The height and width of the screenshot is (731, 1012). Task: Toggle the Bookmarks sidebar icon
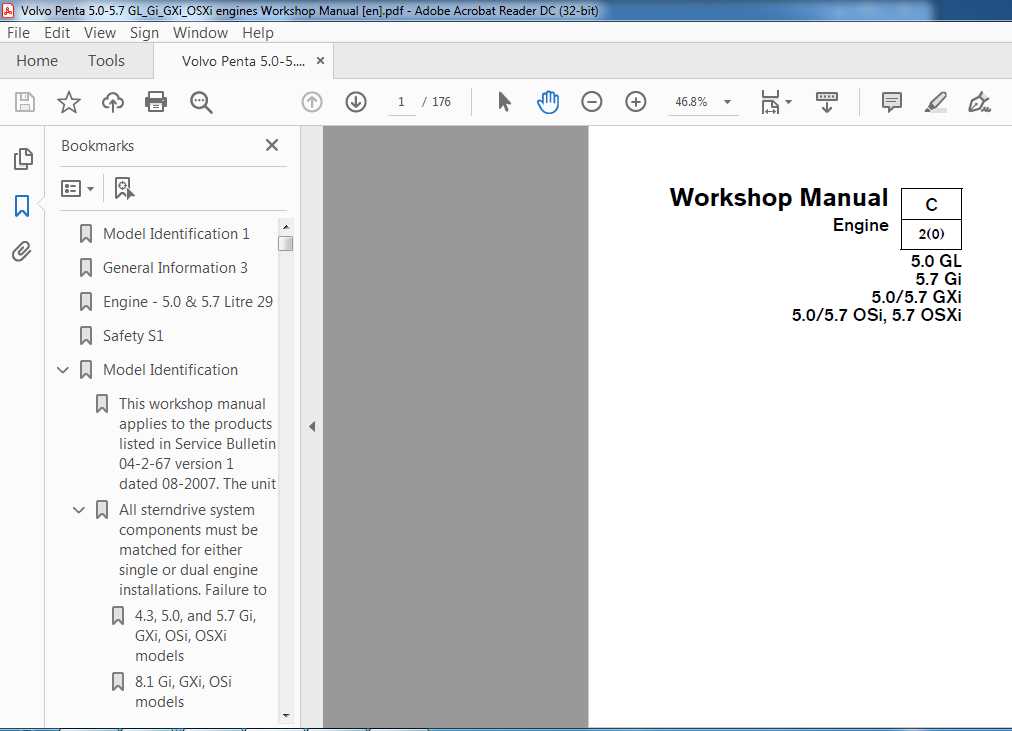coord(22,206)
